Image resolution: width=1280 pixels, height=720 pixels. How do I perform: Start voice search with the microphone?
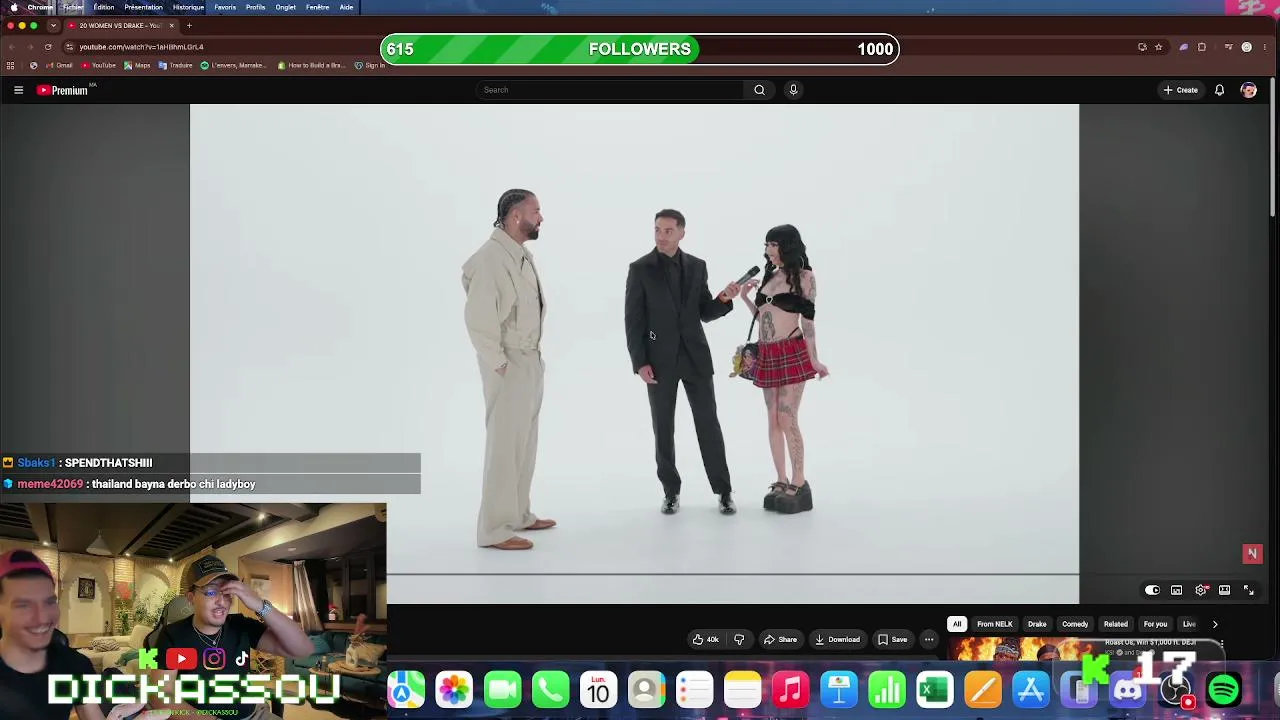pyautogui.click(x=793, y=90)
